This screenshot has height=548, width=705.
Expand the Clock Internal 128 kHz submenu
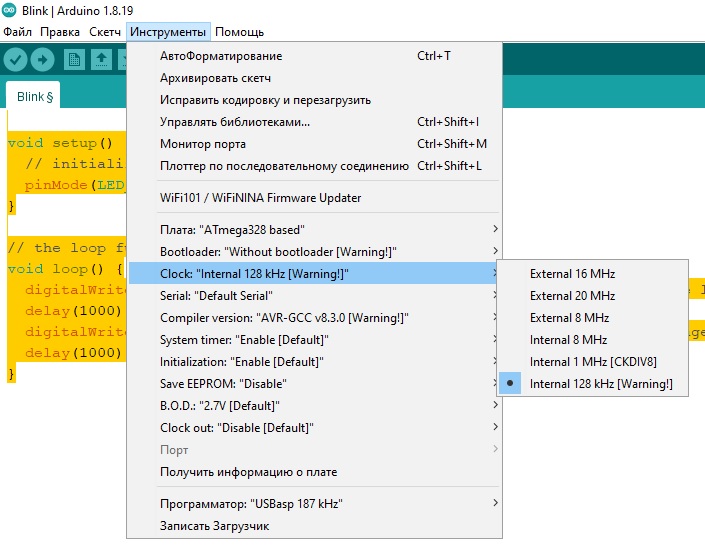tap(314, 273)
